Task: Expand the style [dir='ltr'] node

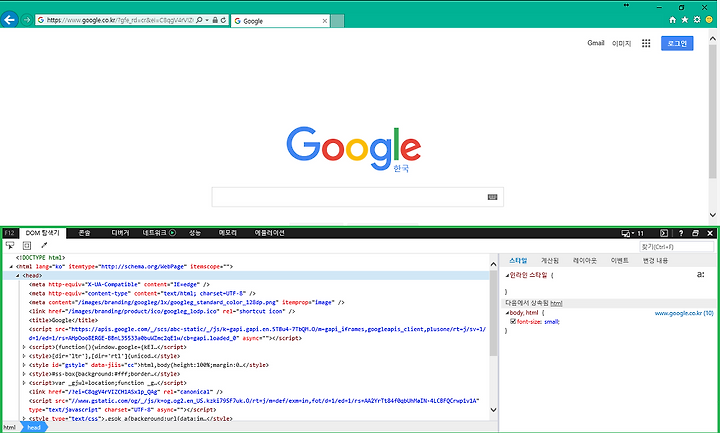Action: point(24,356)
